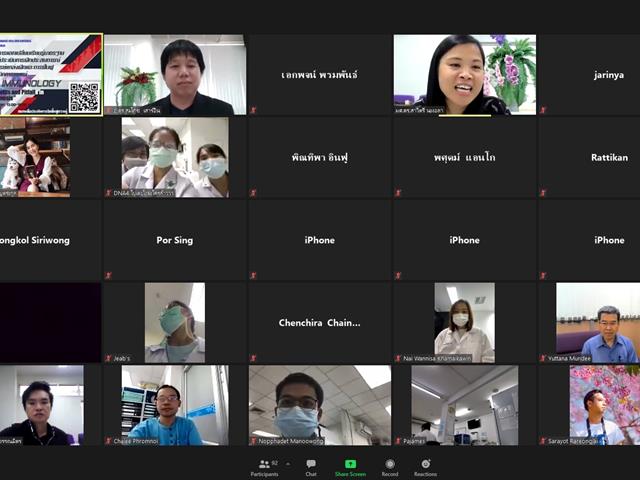Click muted mic icon beside Jeab's name
Image resolution: width=640 pixels, height=480 pixels.
pyautogui.click(x=109, y=358)
